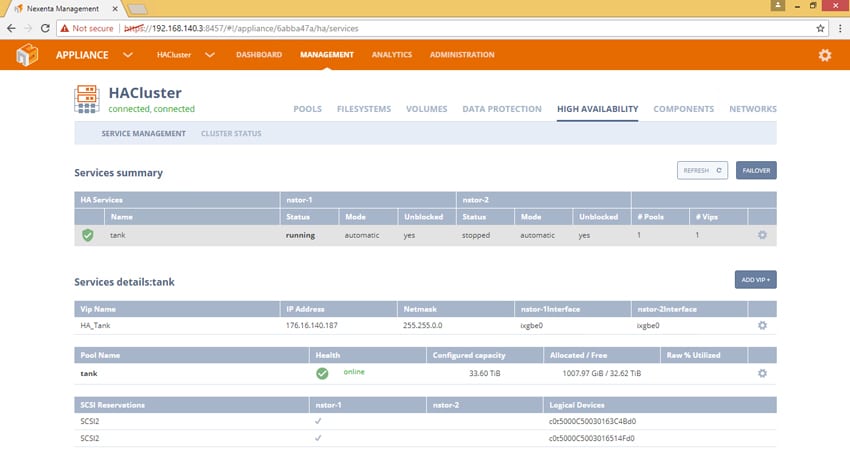Click the Chrome user profile icon
The height and width of the screenshot is (451, 850).
point(777,5)
